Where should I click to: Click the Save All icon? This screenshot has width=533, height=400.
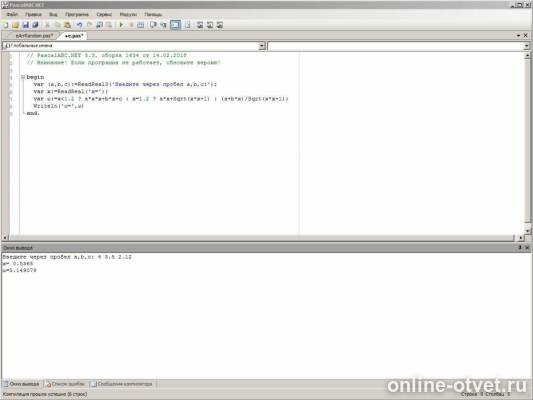pyautogui.click(x=35, y=25)
